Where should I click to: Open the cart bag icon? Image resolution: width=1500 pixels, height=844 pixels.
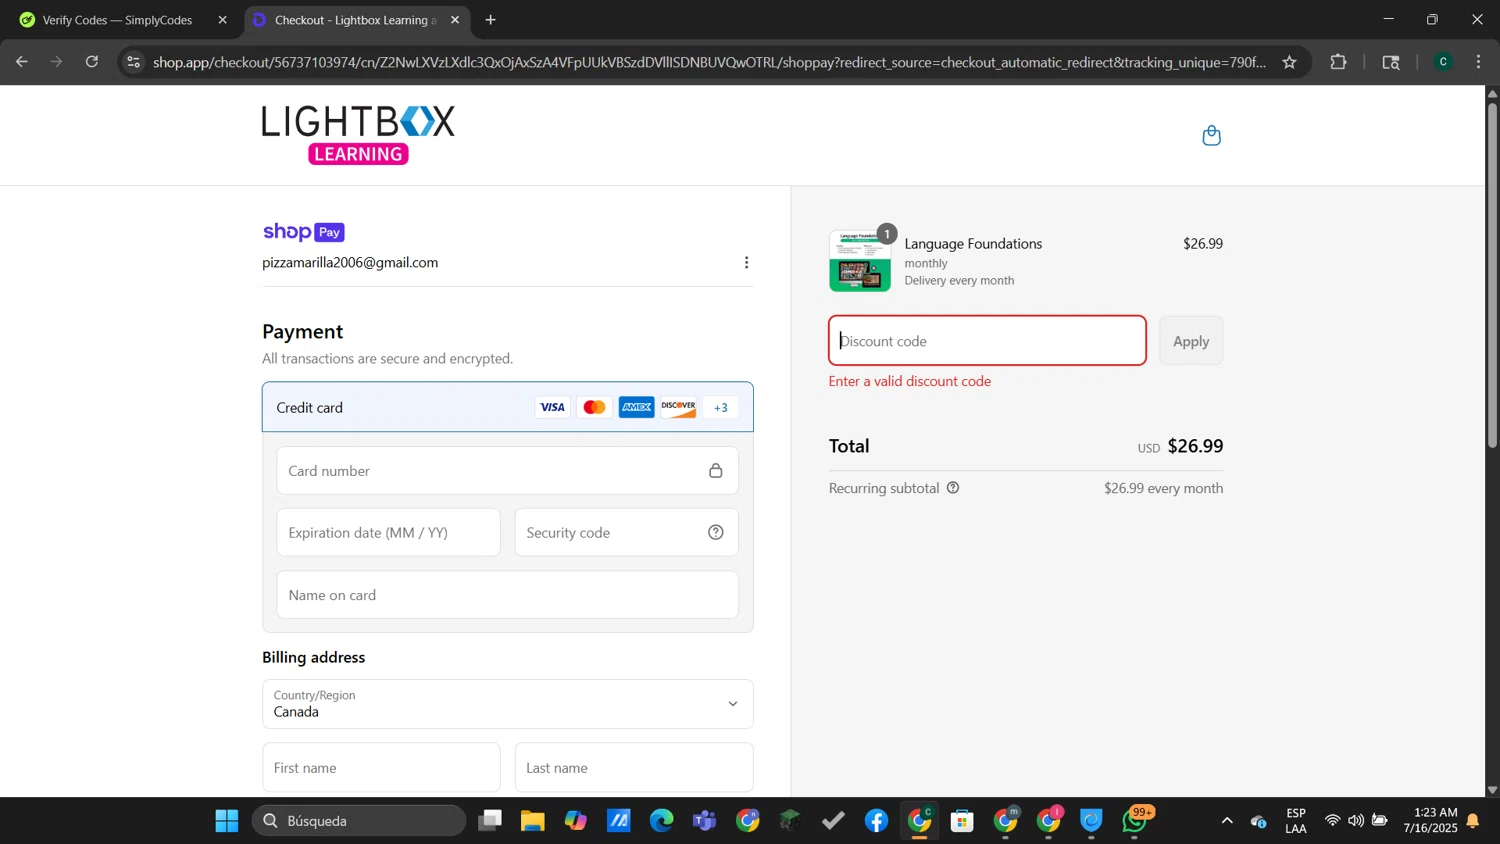tap(1211, 135)
